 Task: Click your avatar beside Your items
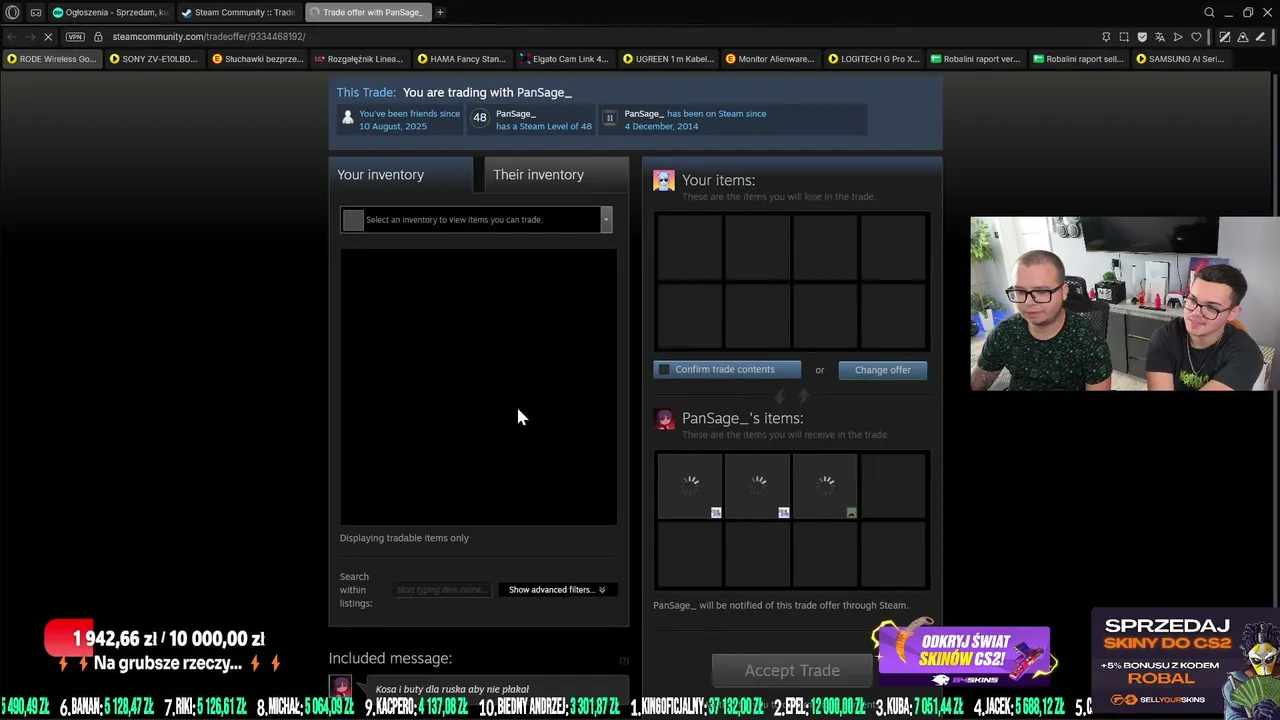(x=664, y=181)
